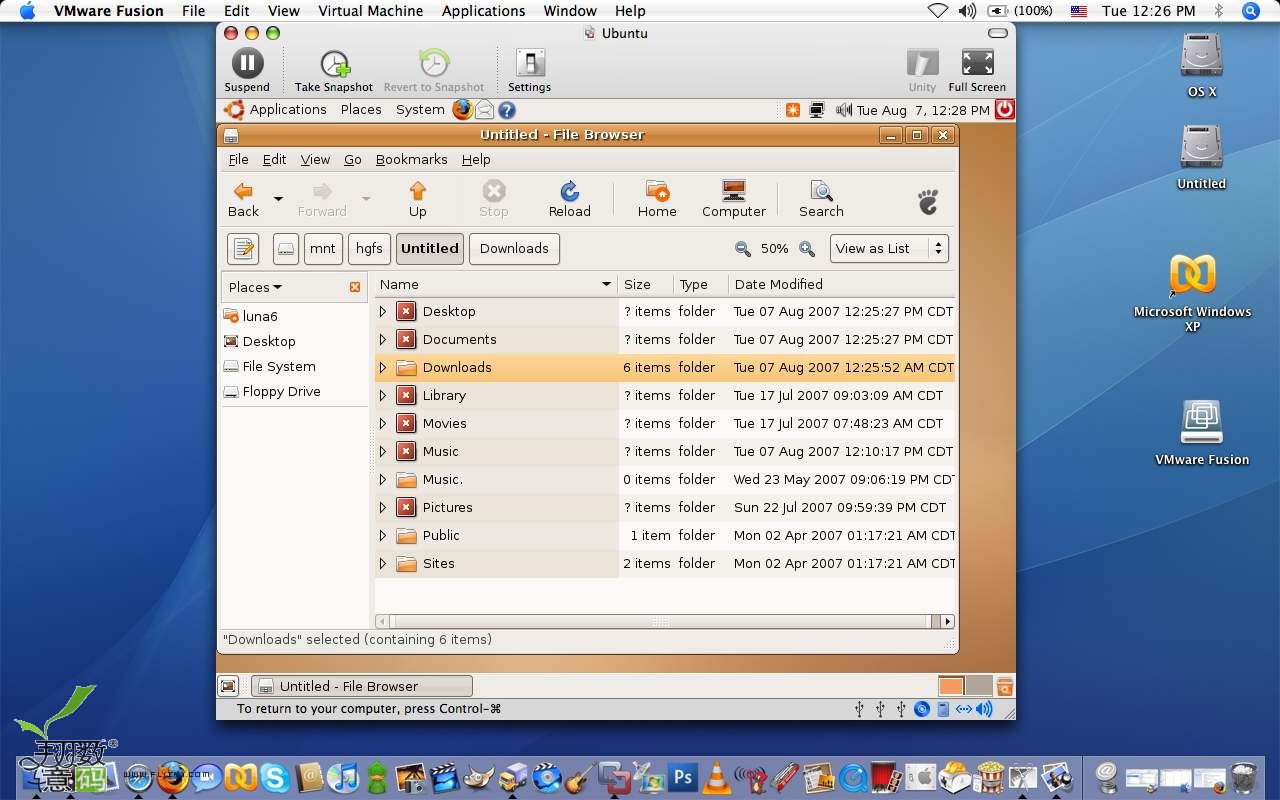Click the red power quit button in Ubuntu panel
Viewport: 1280px width, 800px height.
click(1005, 110)
